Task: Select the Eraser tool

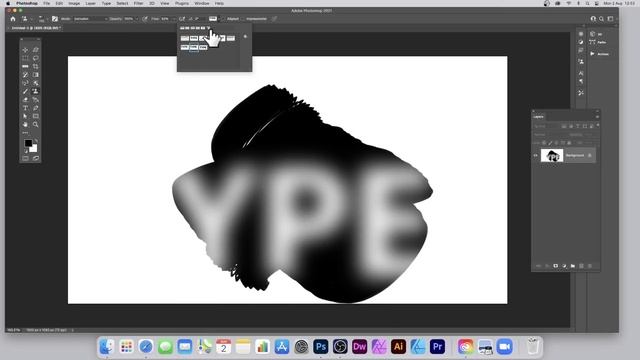Action: point(25,100)
